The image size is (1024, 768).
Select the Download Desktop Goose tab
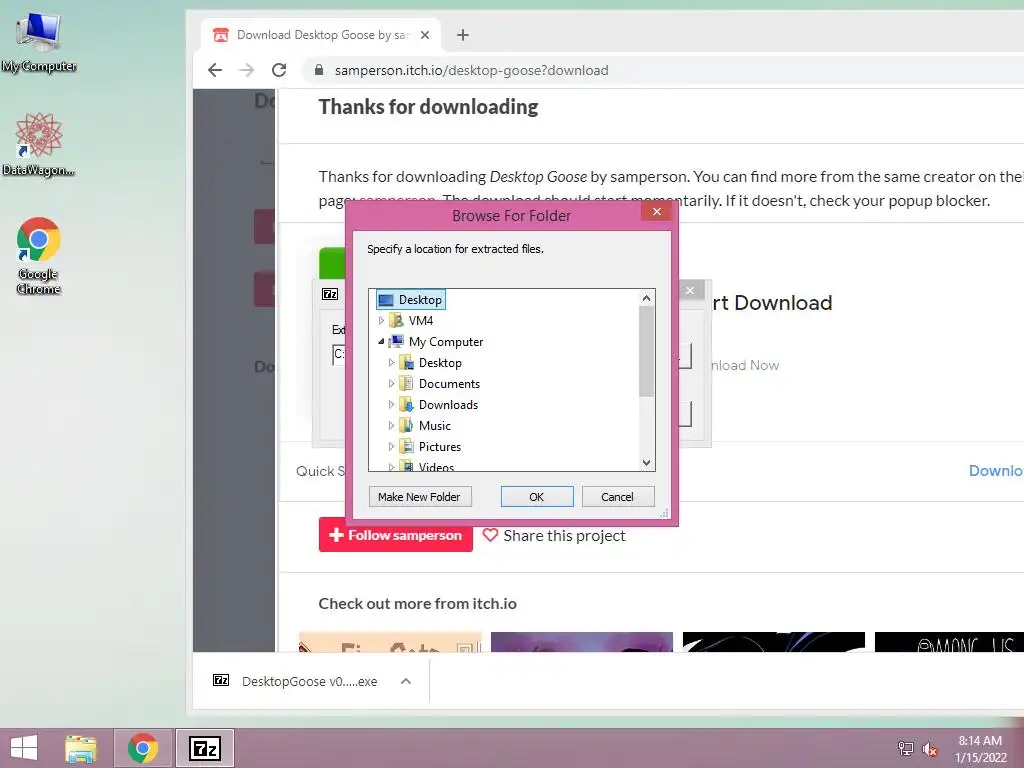tap(320, 35)
